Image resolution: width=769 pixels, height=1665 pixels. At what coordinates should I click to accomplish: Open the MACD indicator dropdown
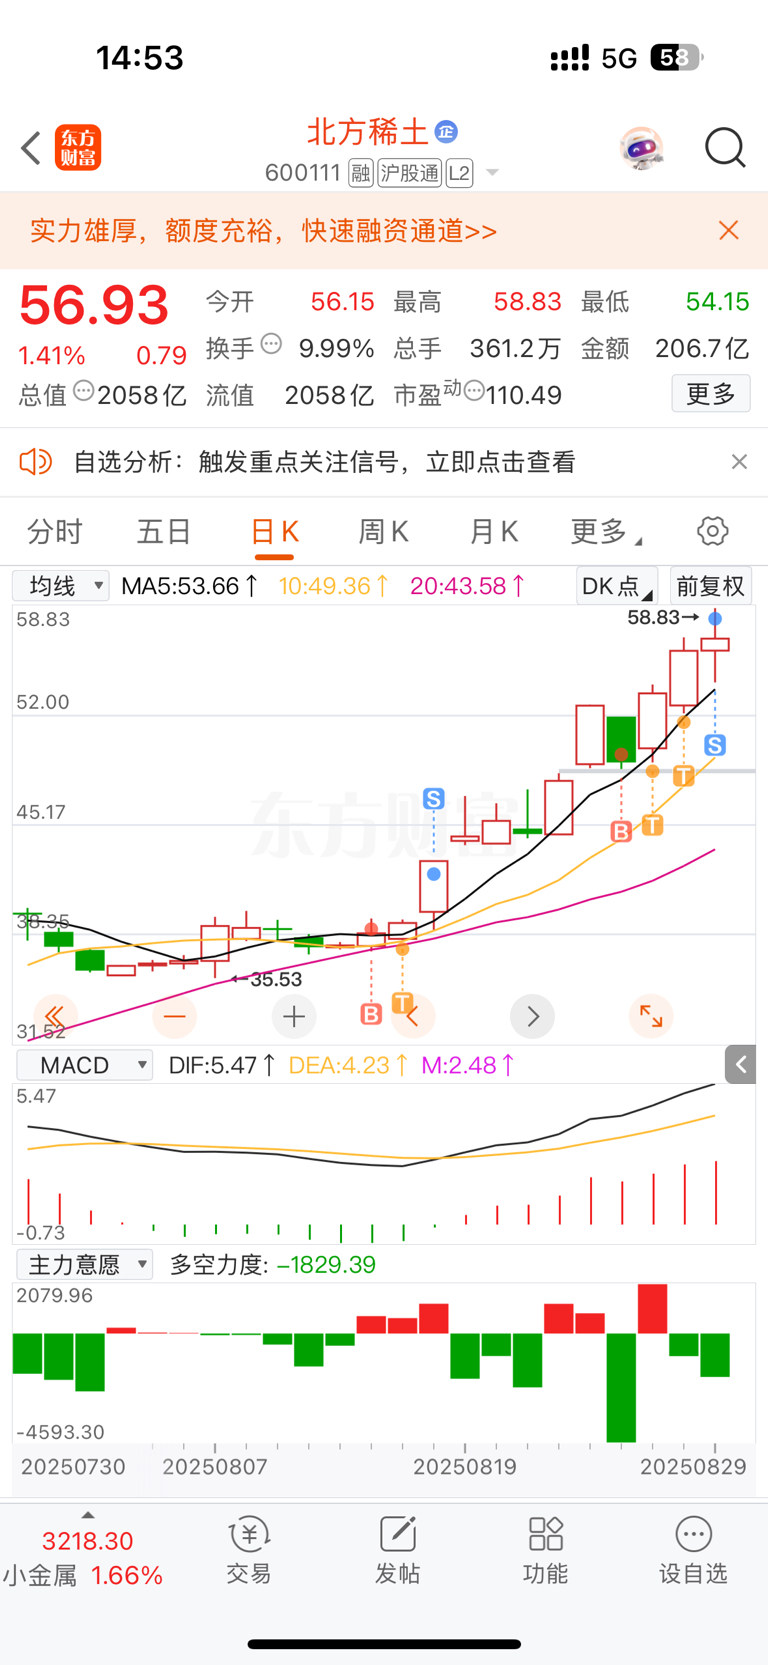coord(85,1065)
